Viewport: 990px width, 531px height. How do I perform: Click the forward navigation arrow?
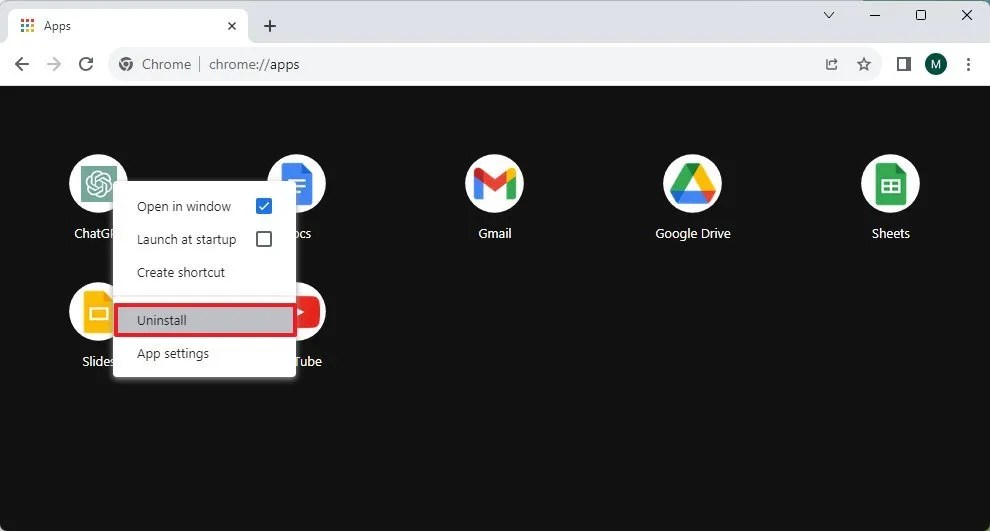point(54,64)
